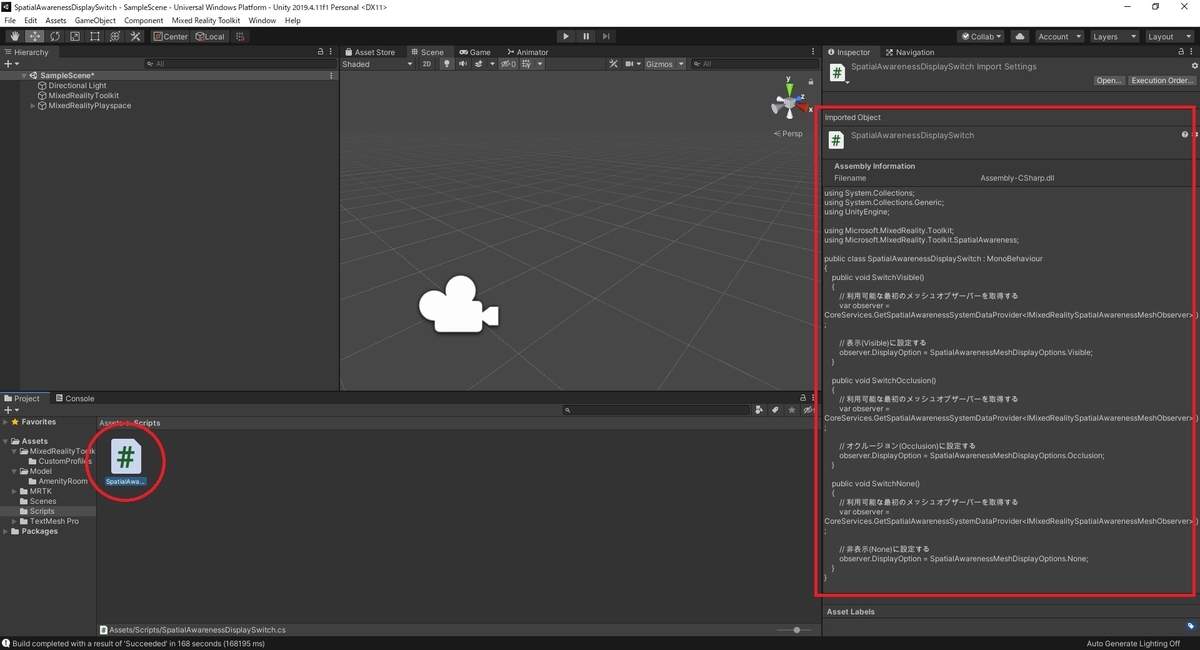Toggle scene effects layers icon
1200x650 pixels.
tap(480, 64)
